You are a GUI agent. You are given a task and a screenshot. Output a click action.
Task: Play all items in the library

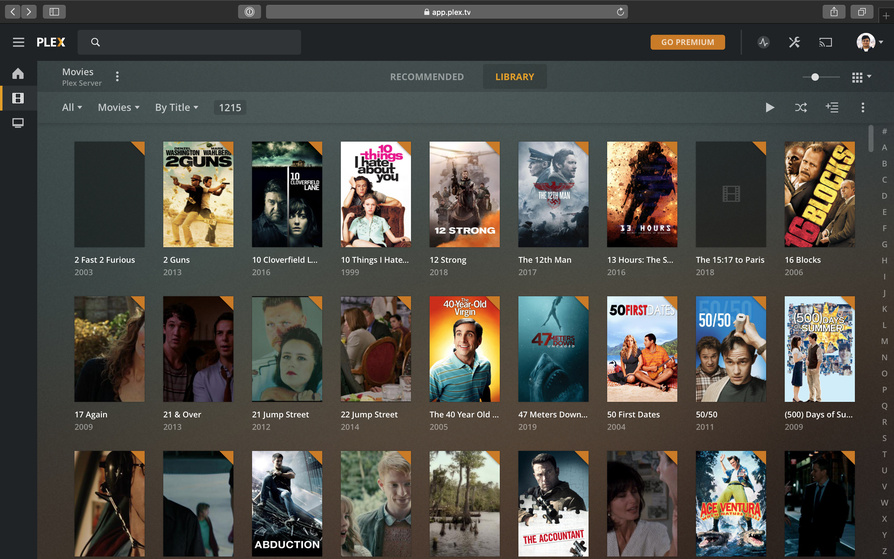(x=770, y=107)
